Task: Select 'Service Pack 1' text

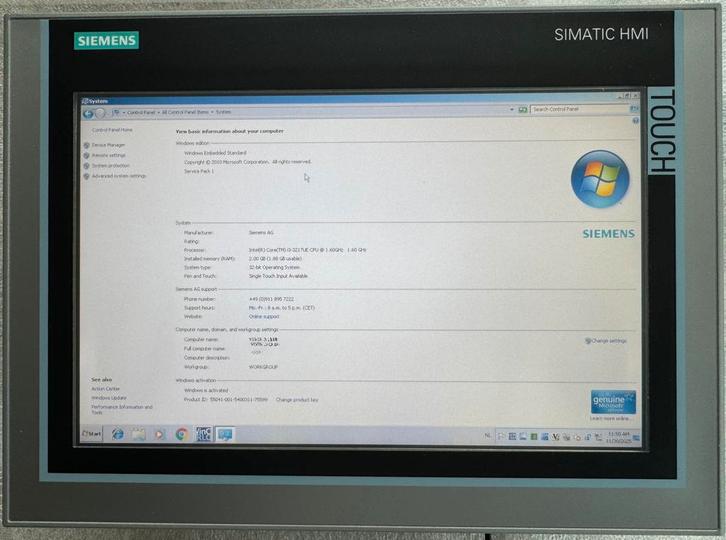Action: (x=199, y=171)
